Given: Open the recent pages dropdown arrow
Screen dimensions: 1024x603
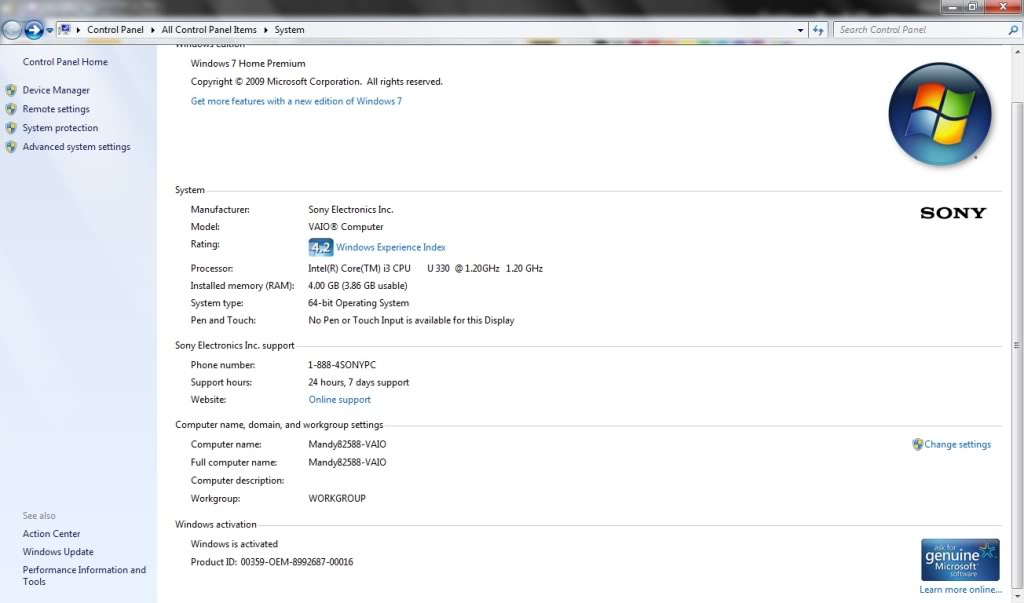Looking at the screenshot, I should tap(50, 30).
